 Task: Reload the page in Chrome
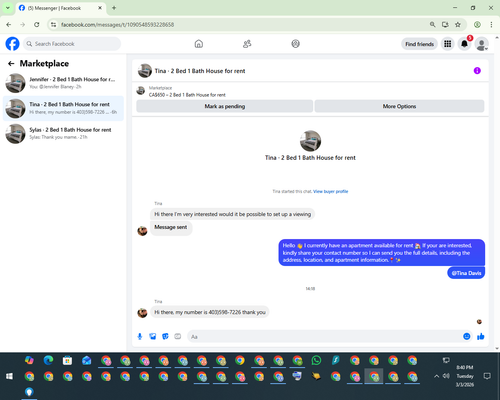(37, 24)
